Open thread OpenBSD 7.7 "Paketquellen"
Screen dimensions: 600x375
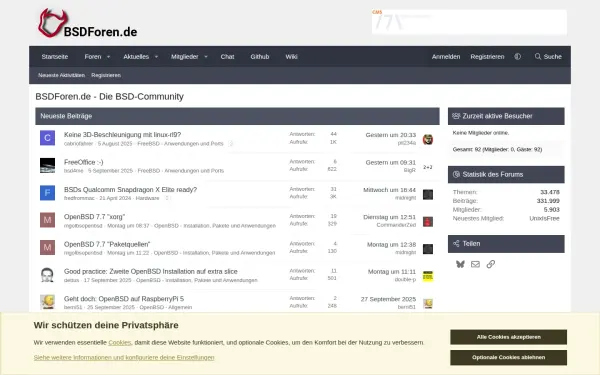tap(107, 244)
